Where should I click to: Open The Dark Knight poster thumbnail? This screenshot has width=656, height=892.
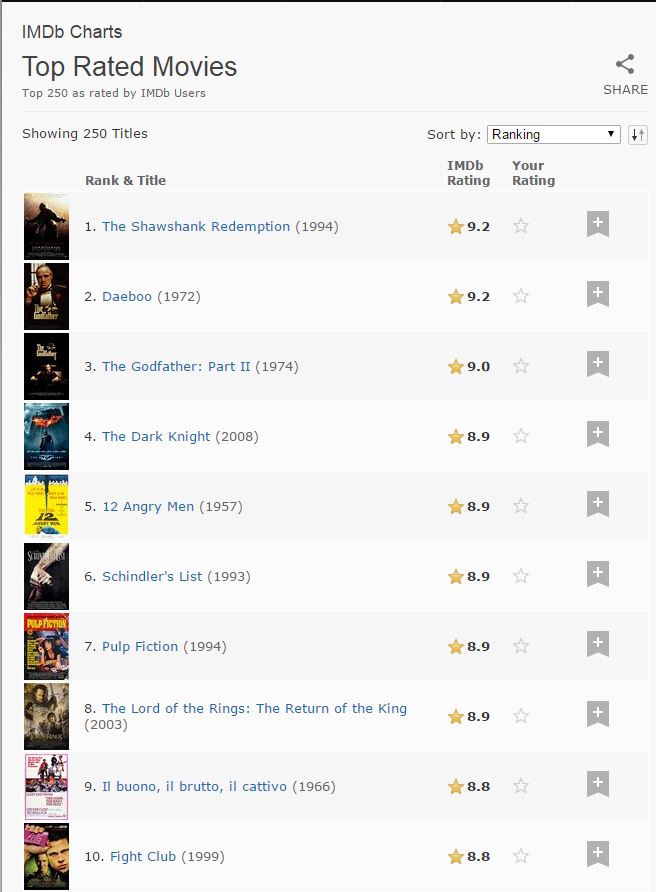[x=46, y=436]
